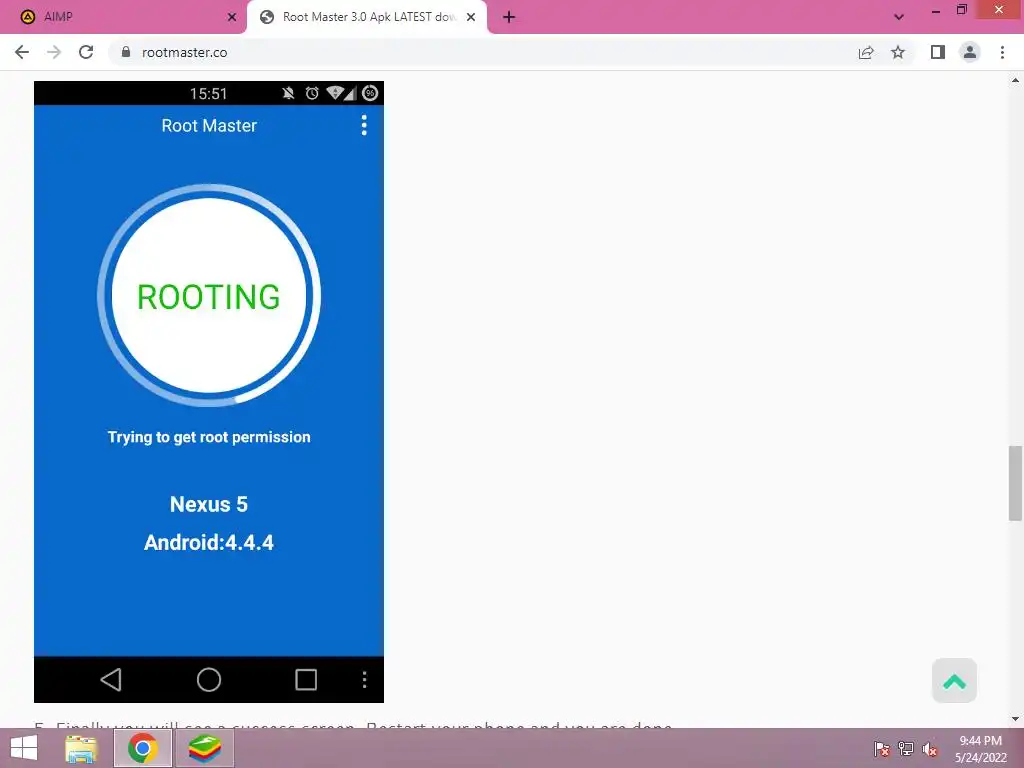Click the Root Master phone screenshot
Image resolution: width=1024 pixels, height=768 pixels.
click(209, 392)
